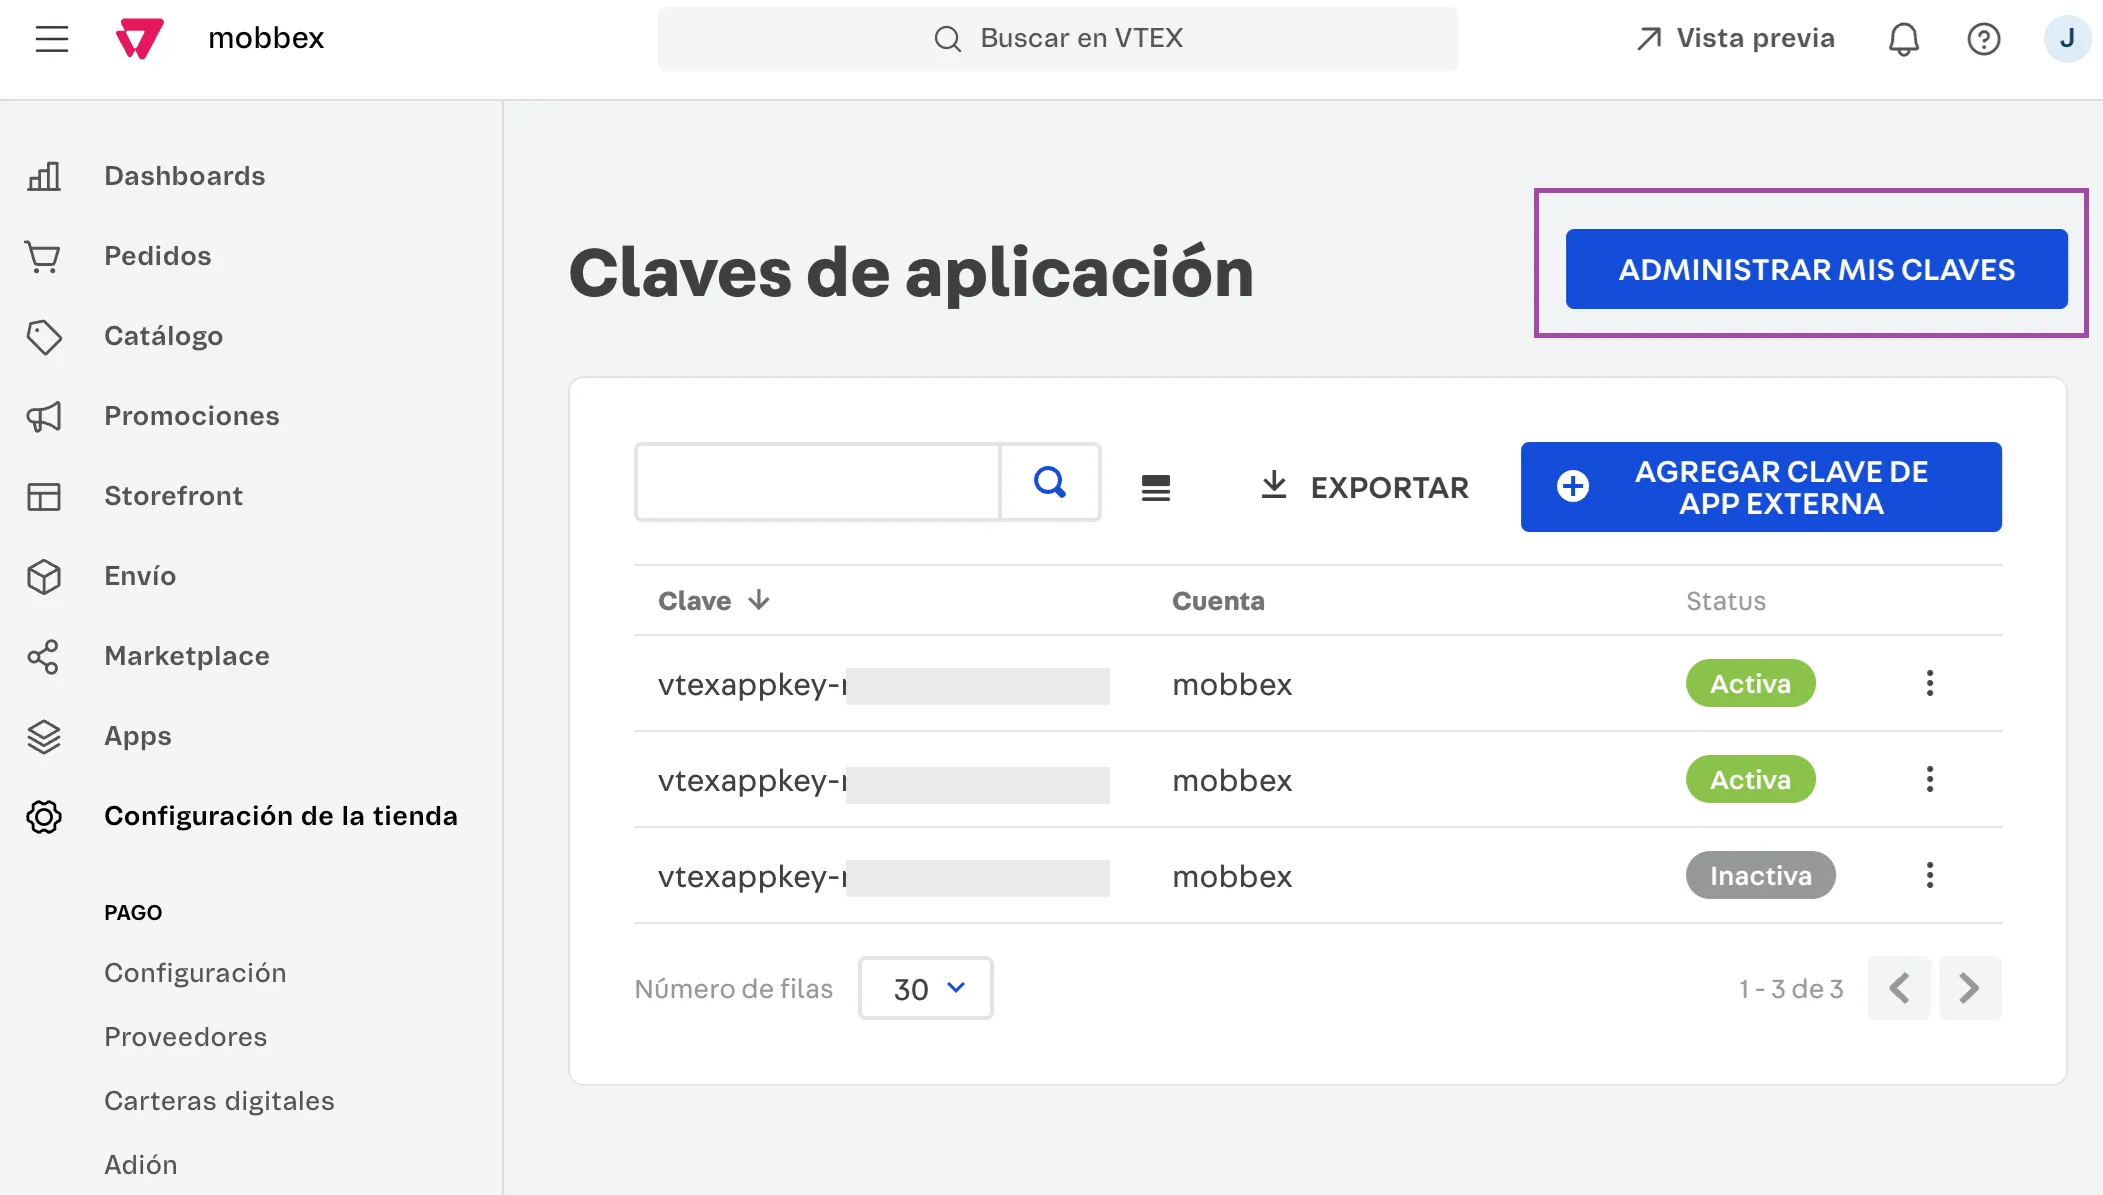Select Configuración under PAGO
Screen dimensions: 2103x1195
pos(195,973)
